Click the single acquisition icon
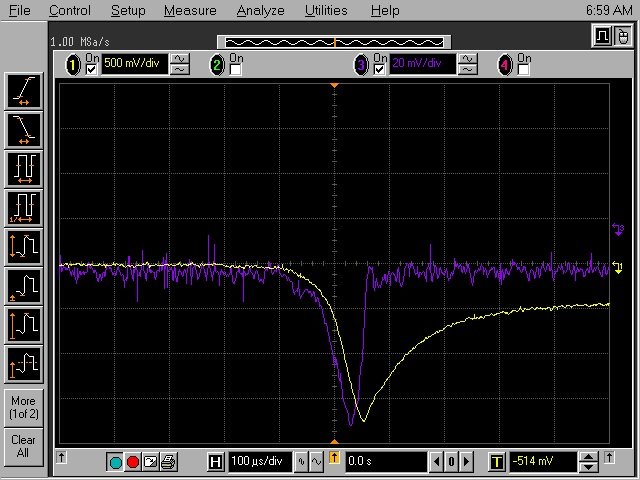This screenshot has height=480, width=640. (150, 462)
